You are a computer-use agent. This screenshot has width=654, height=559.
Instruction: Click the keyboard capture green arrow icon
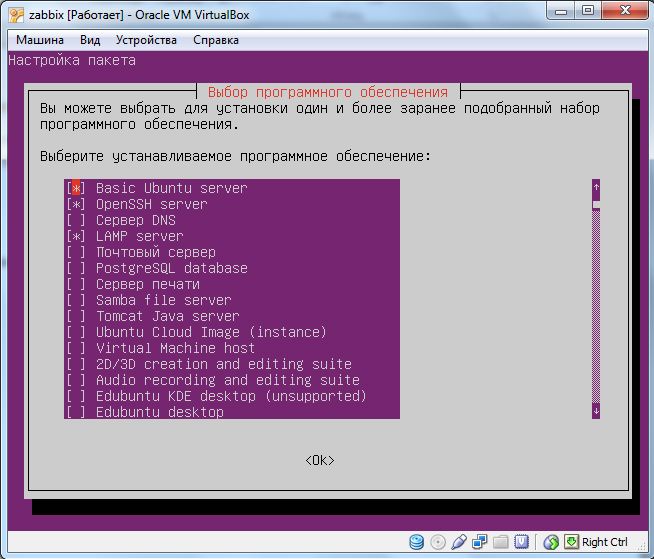point(572,542)
